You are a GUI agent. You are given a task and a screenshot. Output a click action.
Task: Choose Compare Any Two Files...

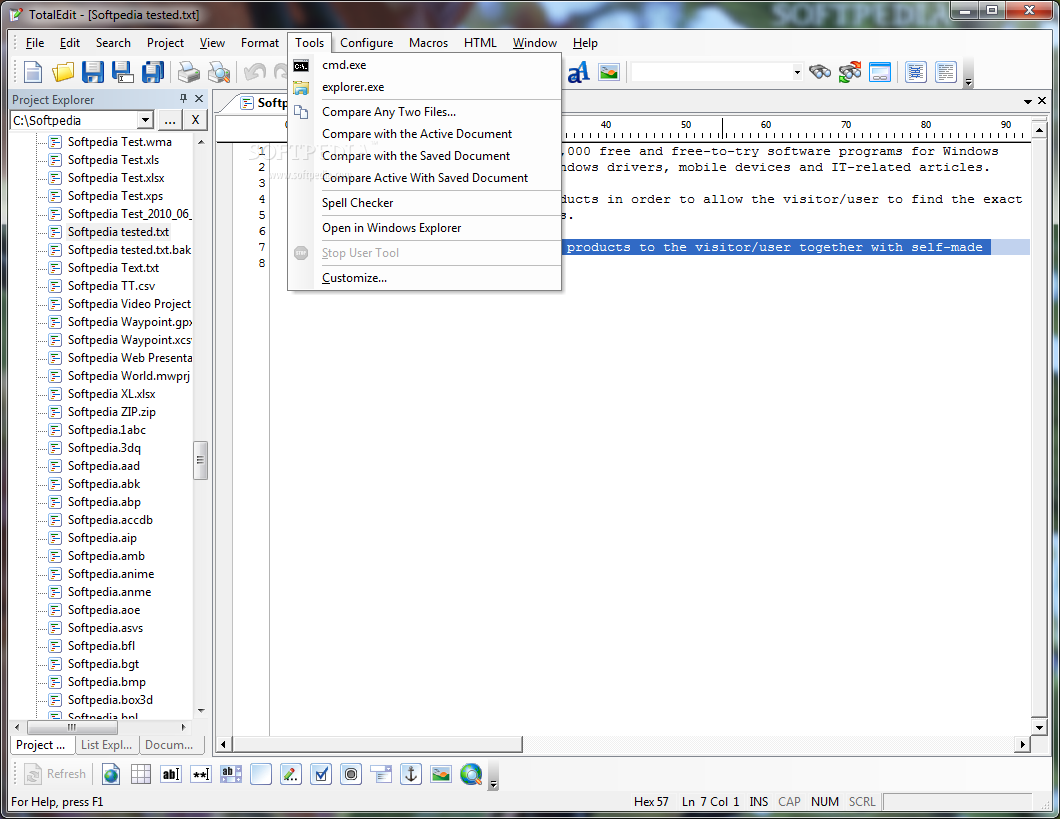pyautogui.click(x=425, y=112)
